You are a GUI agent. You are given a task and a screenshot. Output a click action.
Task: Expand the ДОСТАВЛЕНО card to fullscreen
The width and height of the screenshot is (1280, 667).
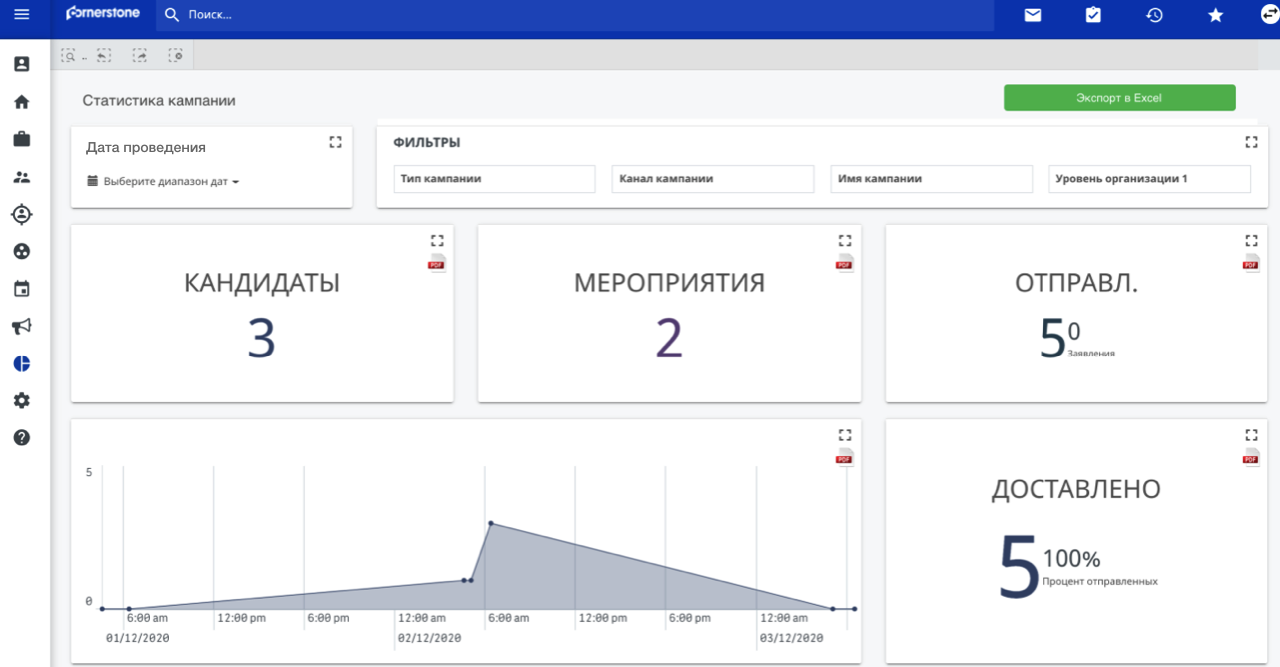click(x=1250, y=435)
